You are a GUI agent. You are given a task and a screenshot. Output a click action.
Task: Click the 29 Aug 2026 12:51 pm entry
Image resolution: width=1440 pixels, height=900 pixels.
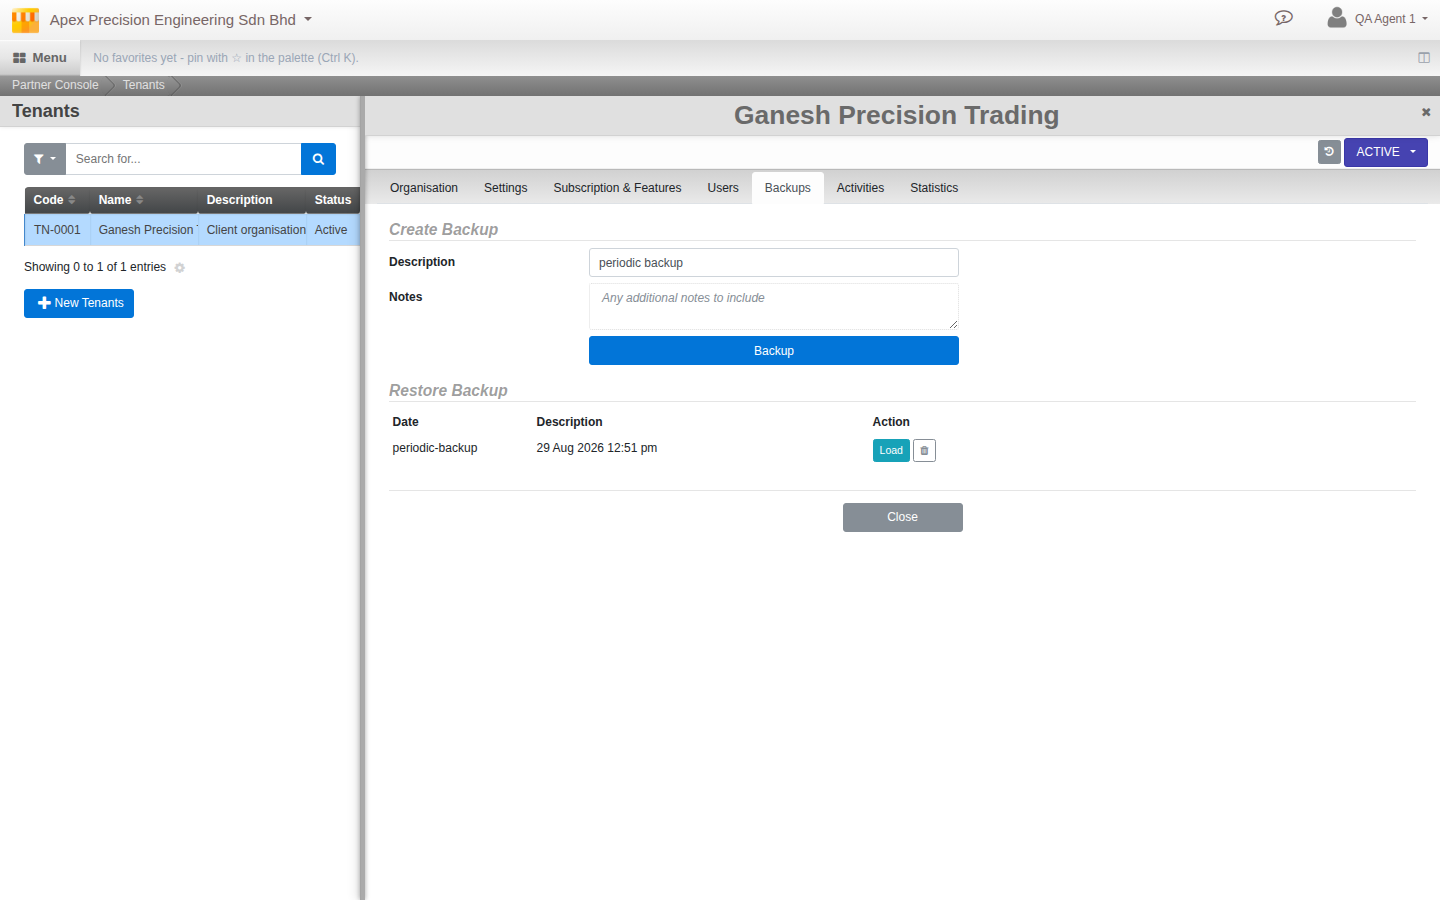pos(597,448)
